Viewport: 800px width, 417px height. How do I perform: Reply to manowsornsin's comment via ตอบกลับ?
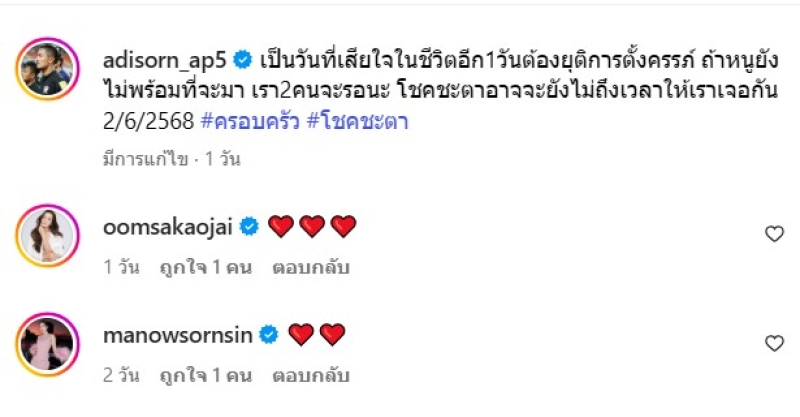[307, 378]
